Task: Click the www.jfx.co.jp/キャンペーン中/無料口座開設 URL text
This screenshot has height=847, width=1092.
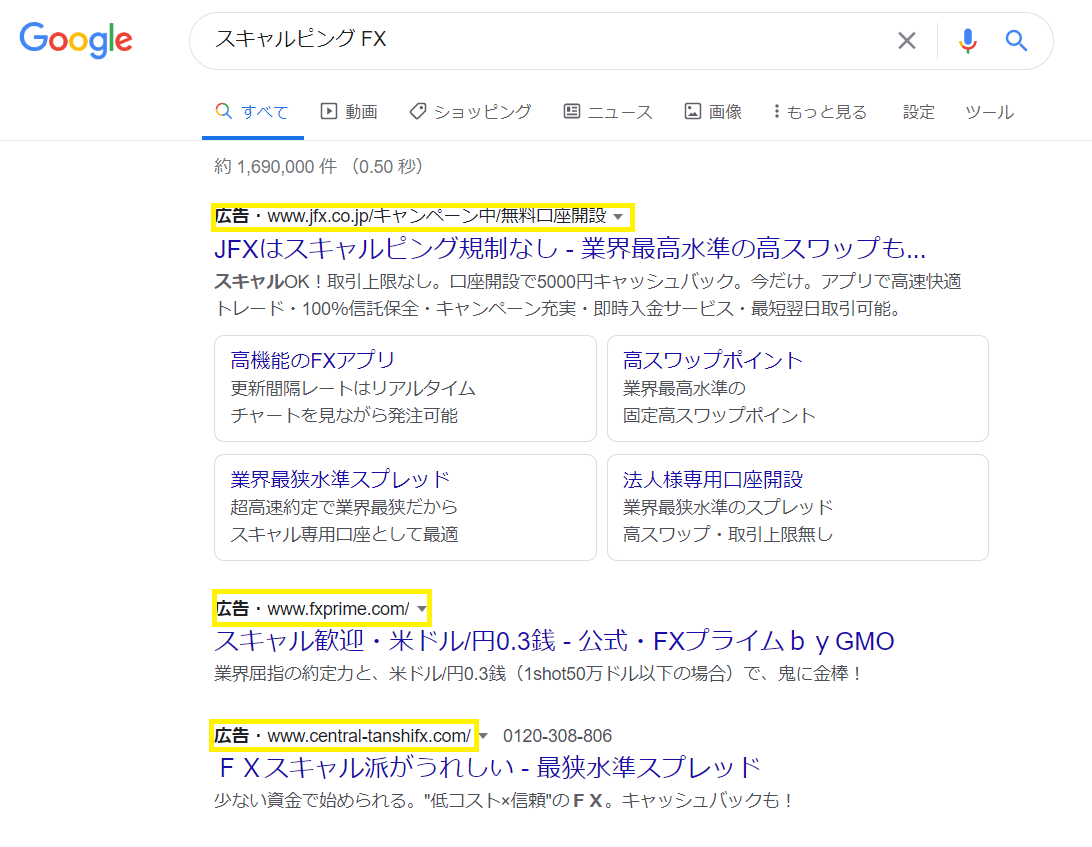Action: point(437,217)
